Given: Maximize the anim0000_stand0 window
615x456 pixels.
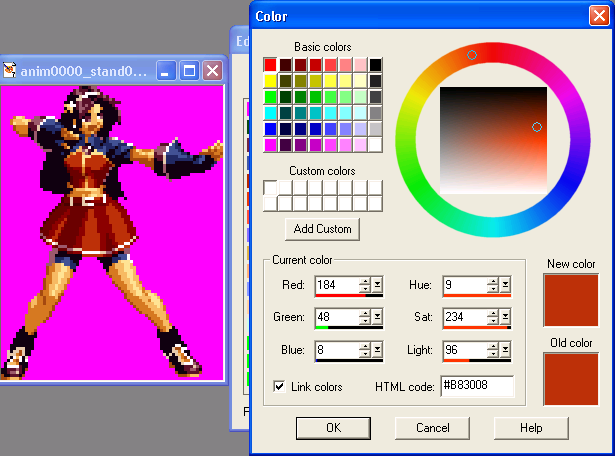Looking at the screenshot, I should coord(189,71).
